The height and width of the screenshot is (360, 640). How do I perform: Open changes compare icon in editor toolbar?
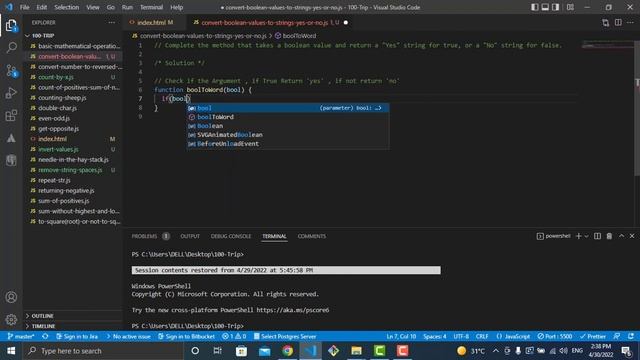point(606,22)
